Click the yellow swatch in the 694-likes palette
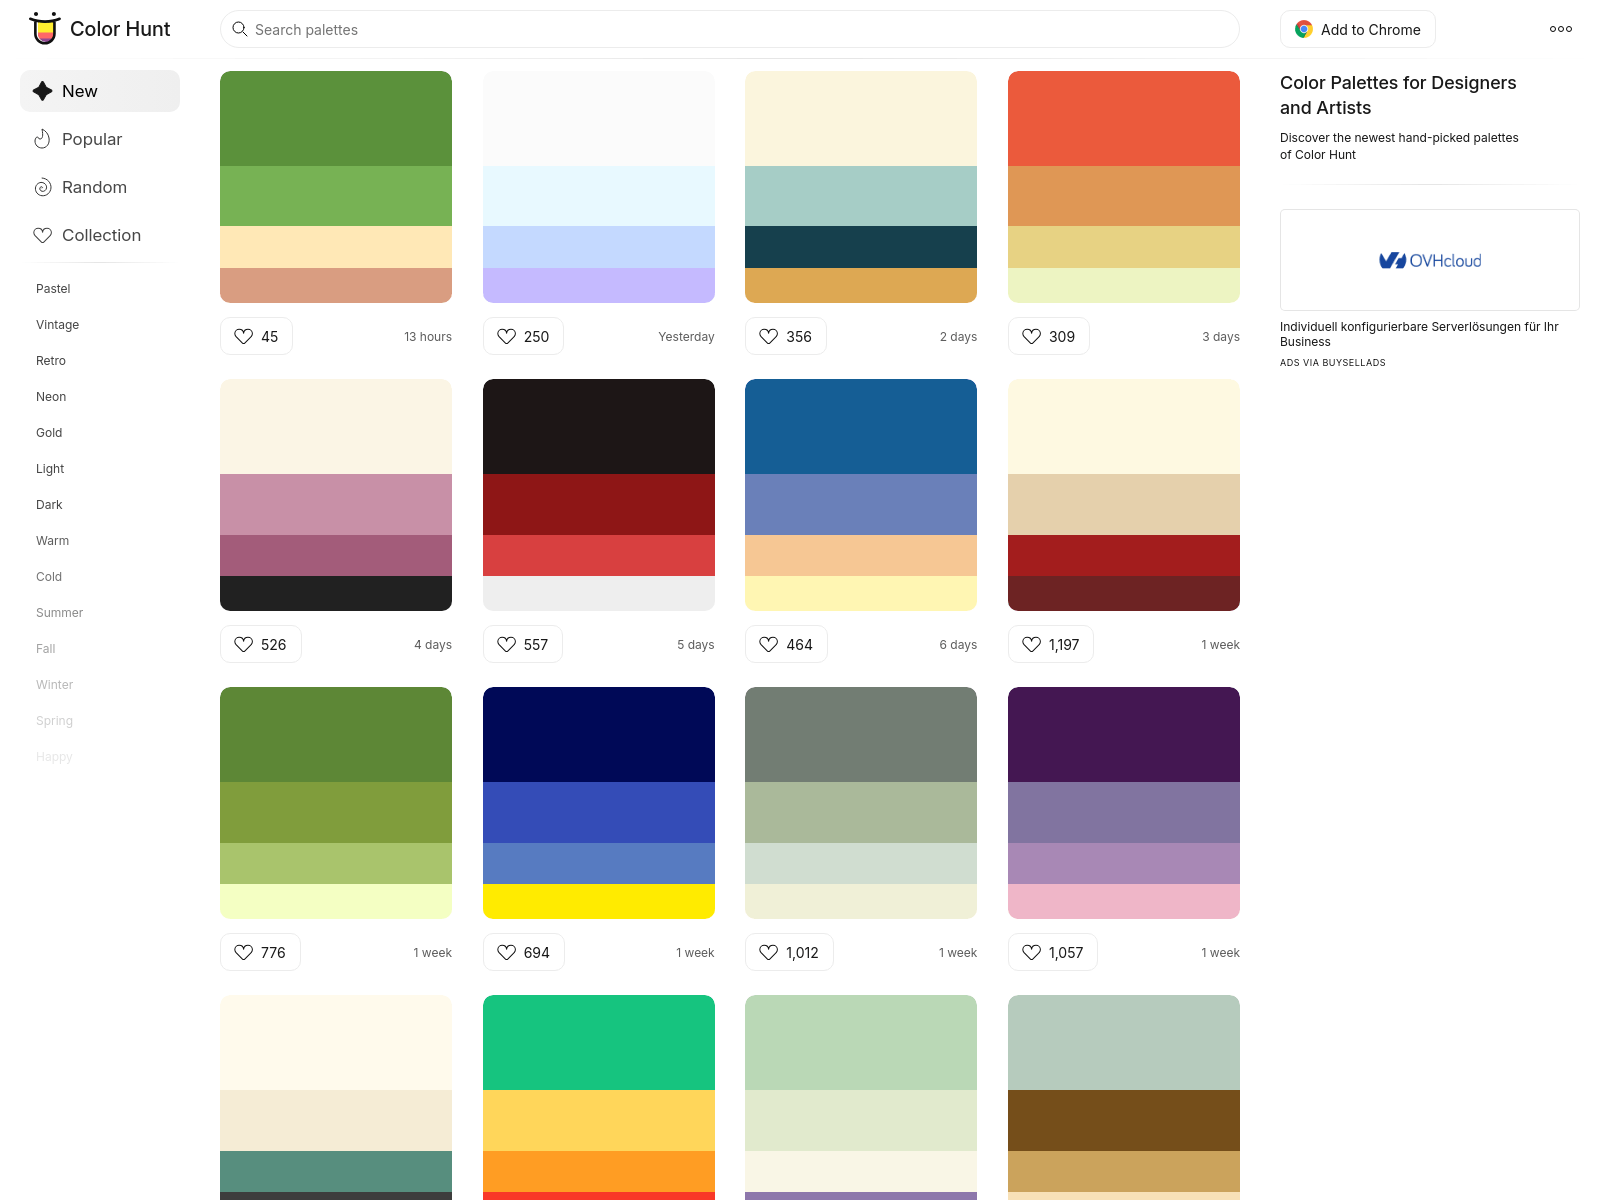Viewport: 1600px width, 1200px height. coord(599,901)
